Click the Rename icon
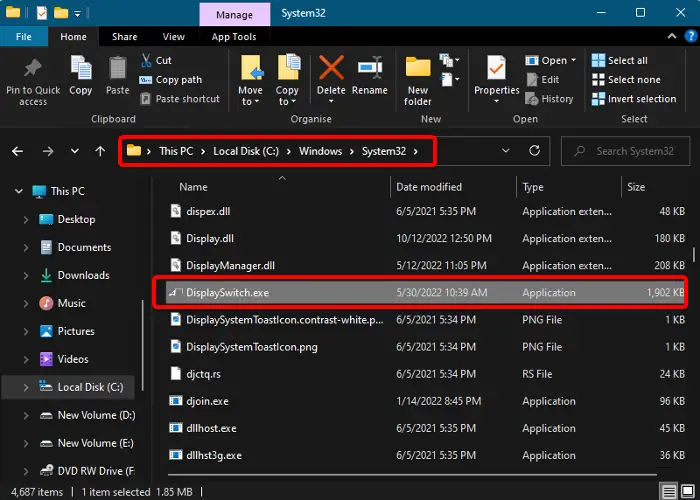 (370, 68)
